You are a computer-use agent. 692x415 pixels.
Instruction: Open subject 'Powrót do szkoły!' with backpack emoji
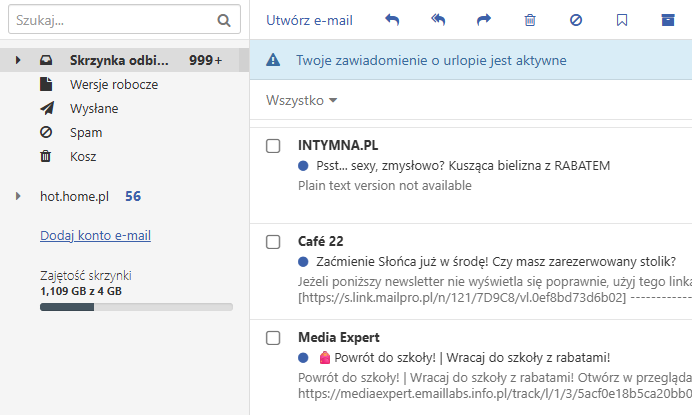pos(464,358)
